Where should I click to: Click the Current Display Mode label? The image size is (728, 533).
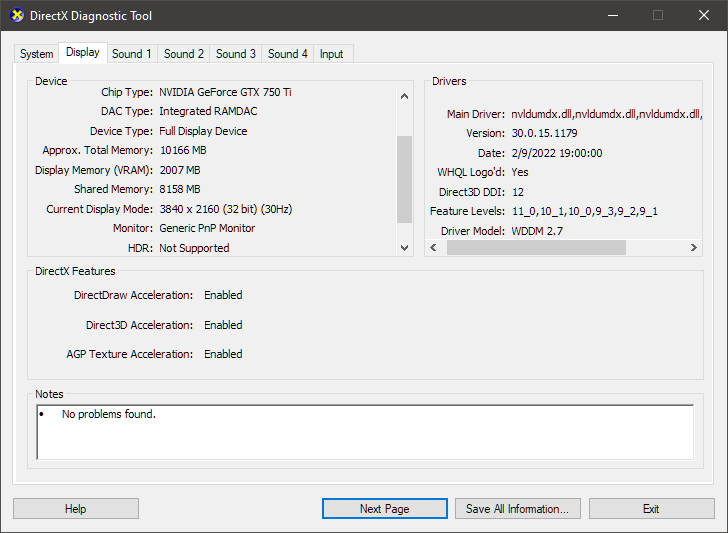[x=99, y=209]
